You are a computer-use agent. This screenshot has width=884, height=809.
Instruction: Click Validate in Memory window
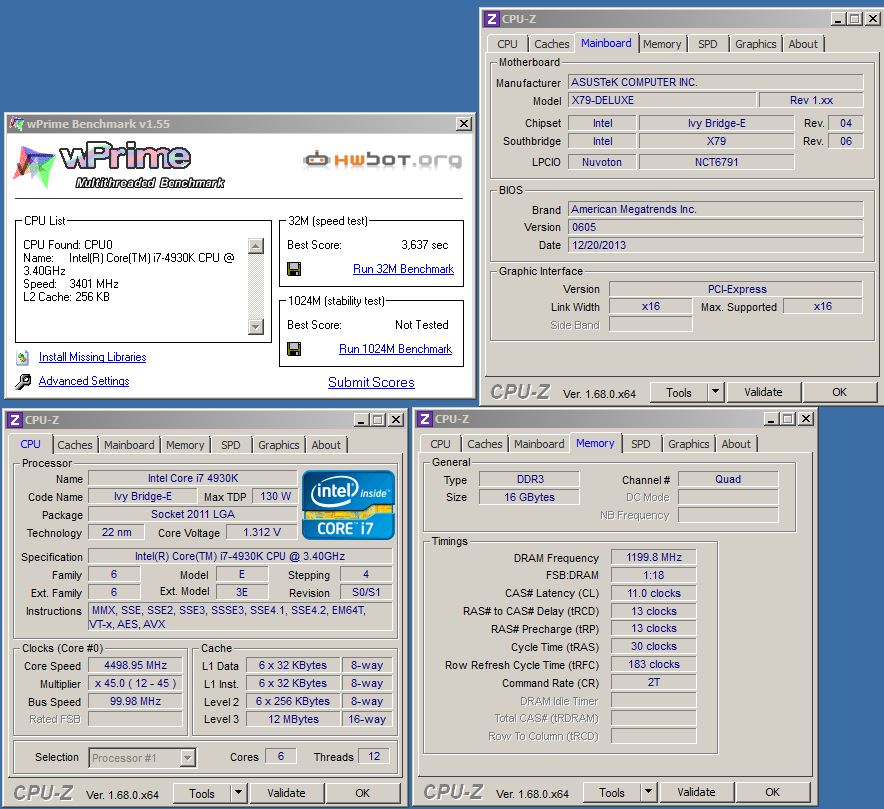(696, 792)
